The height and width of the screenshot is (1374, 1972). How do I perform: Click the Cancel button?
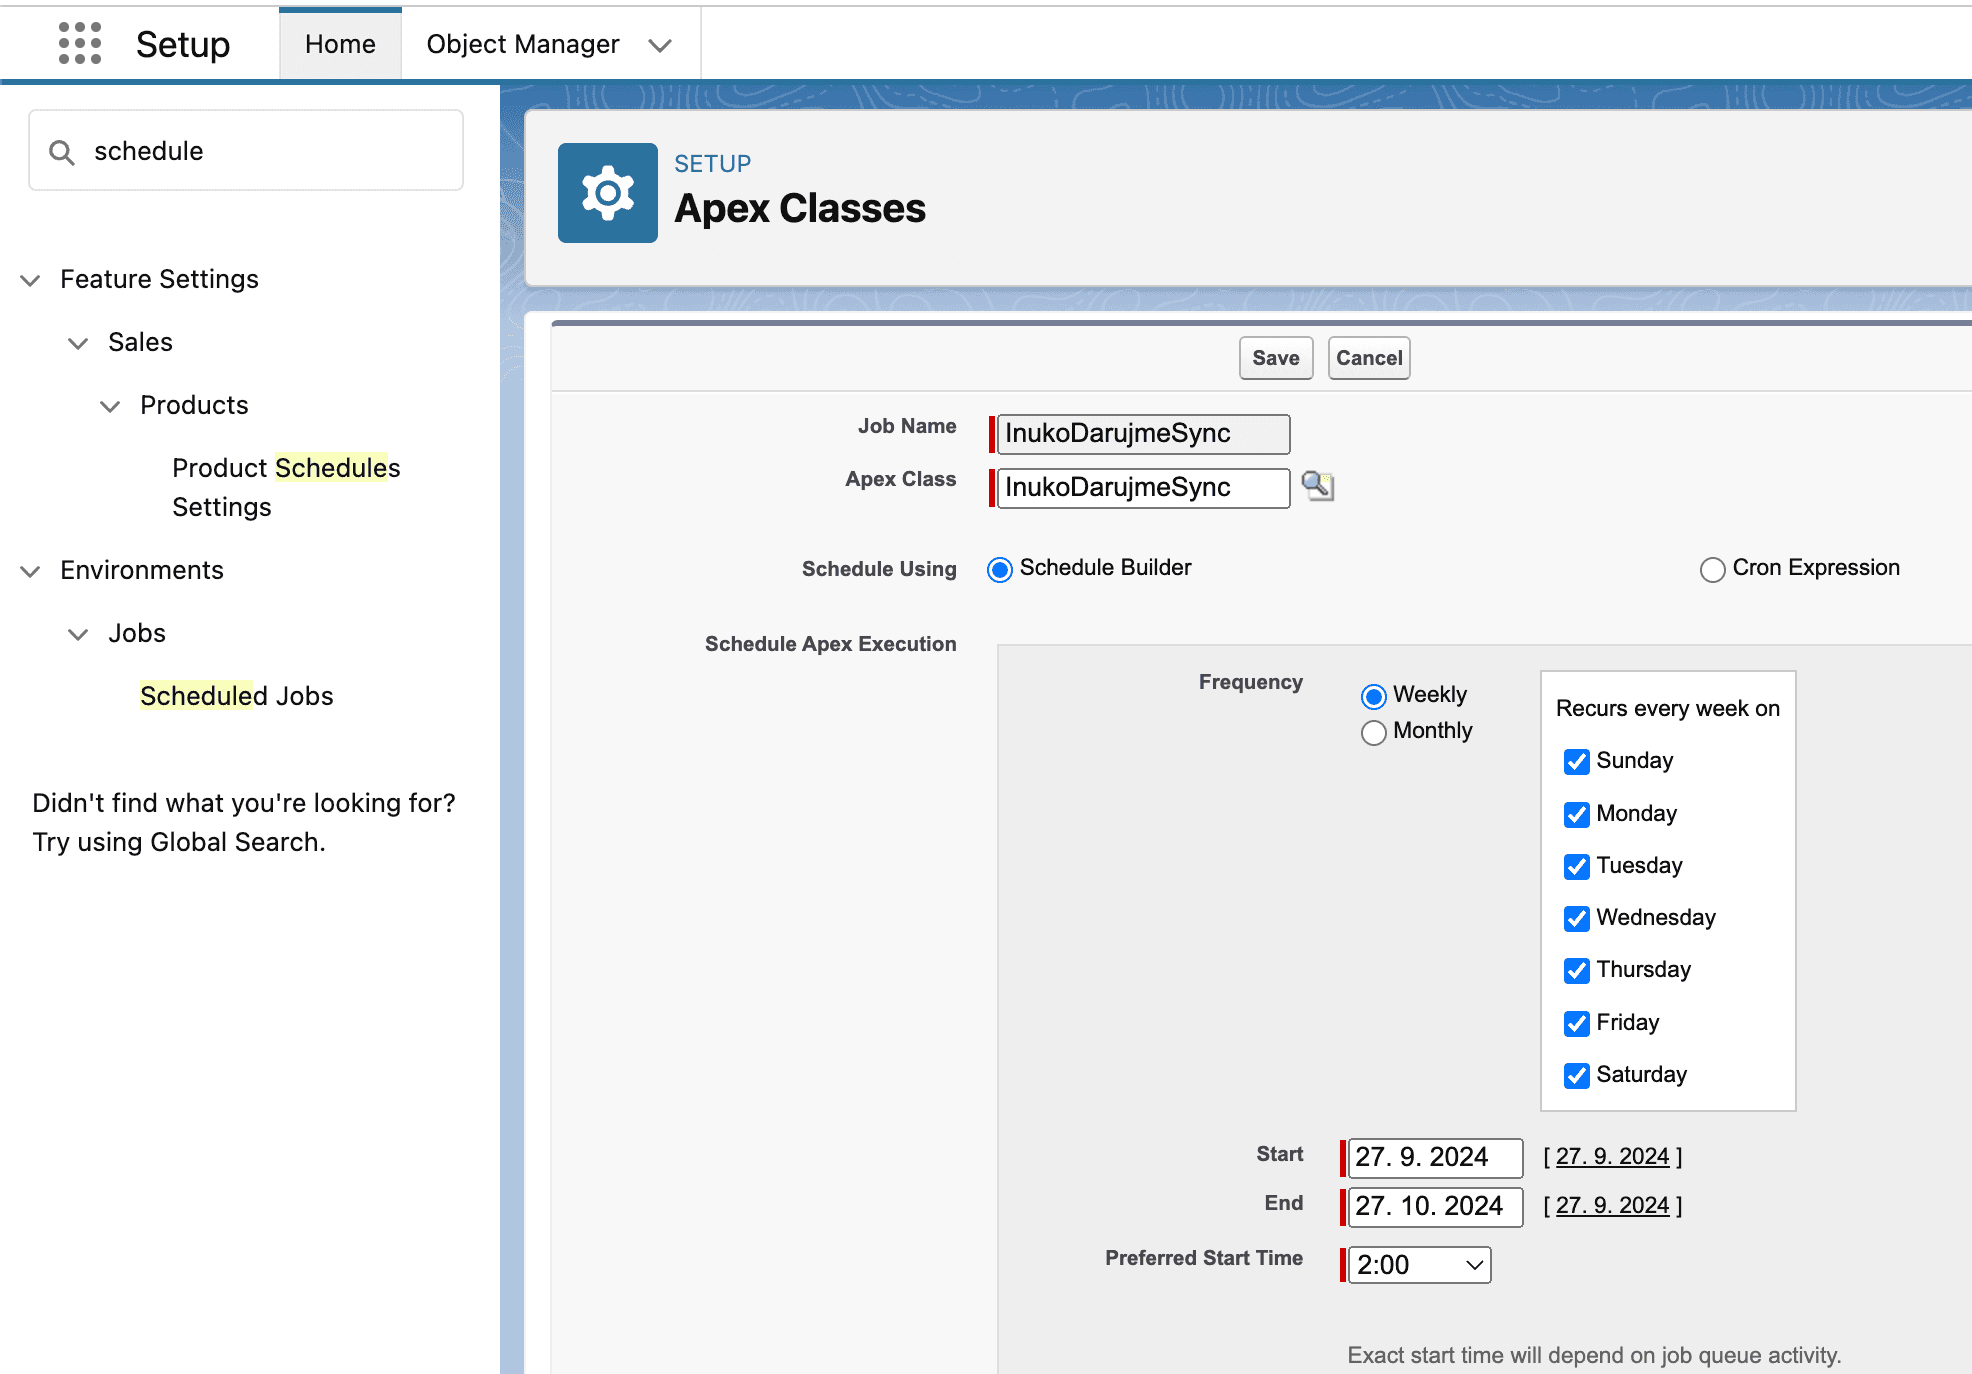[x=1369, y=358]
